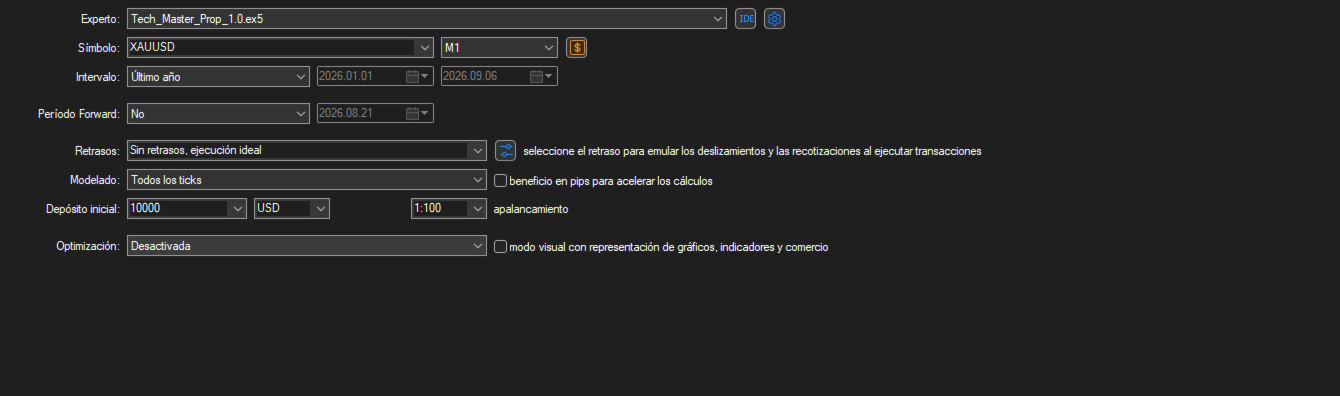Open calendar icon for forward date 2026.08.21

417,114
